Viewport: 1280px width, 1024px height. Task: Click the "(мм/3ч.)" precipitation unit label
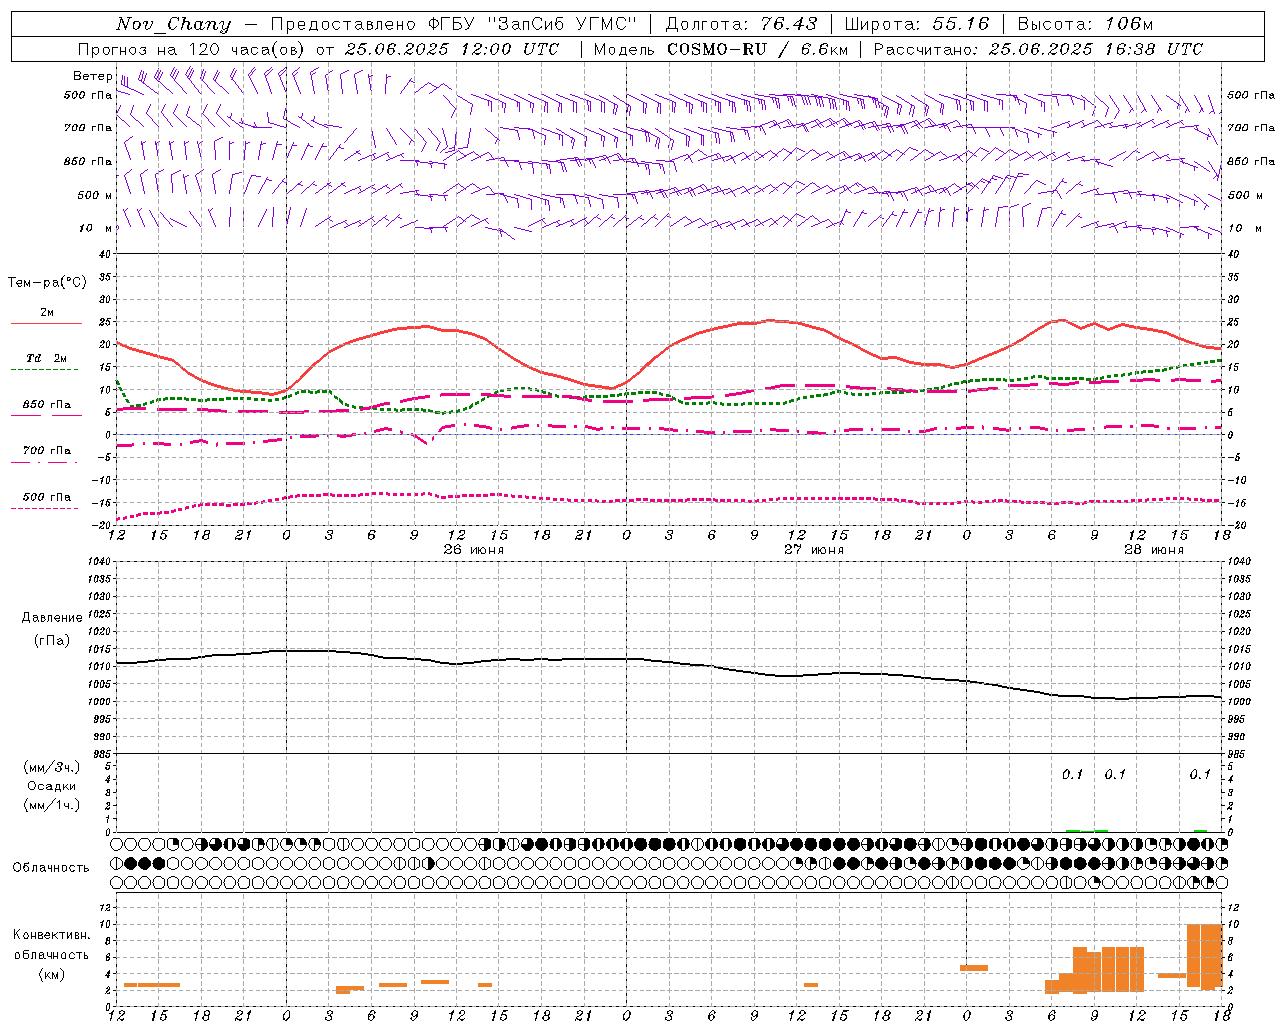click(52, 767)
